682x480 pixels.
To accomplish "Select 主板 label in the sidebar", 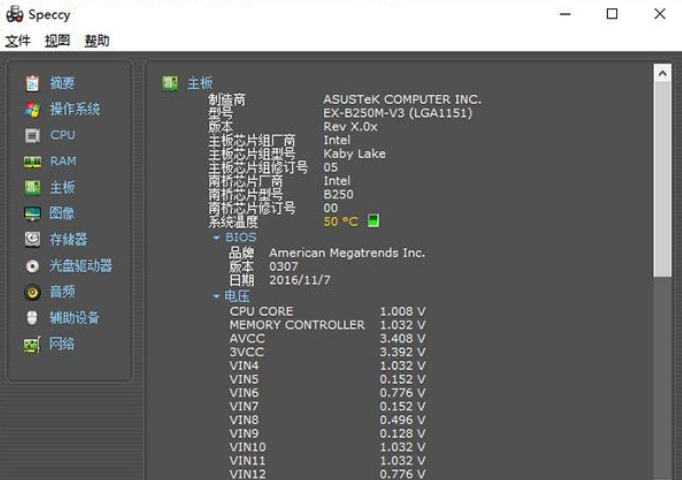I will click(62, 187).
